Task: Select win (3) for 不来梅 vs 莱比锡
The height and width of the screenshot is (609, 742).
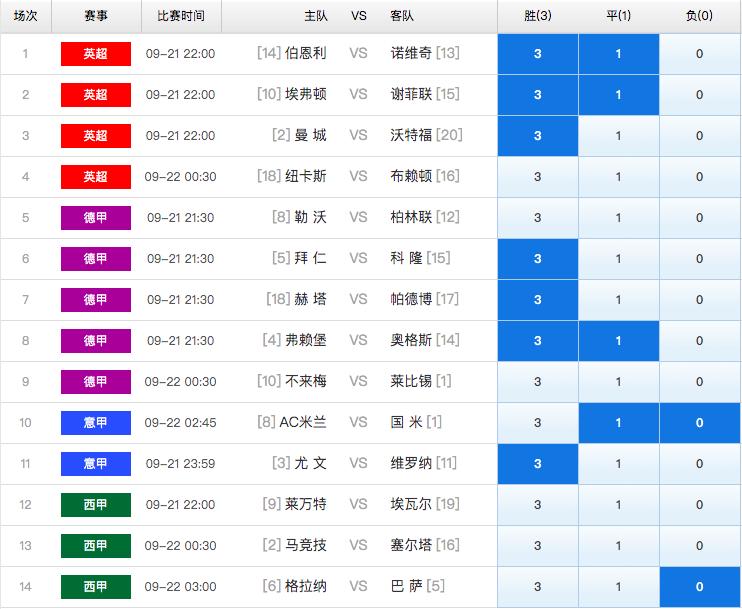Action: tap(538, 382)
